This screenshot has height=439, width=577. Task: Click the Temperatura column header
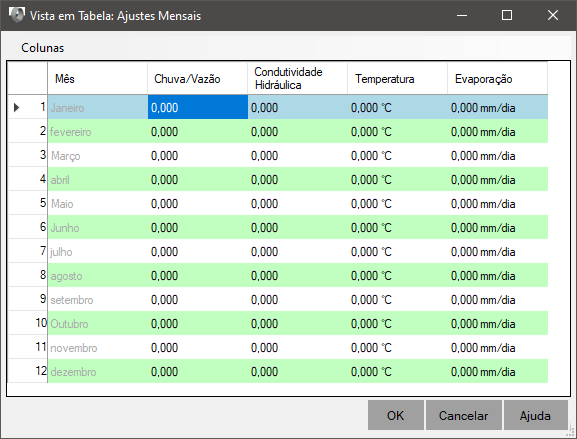398,78
